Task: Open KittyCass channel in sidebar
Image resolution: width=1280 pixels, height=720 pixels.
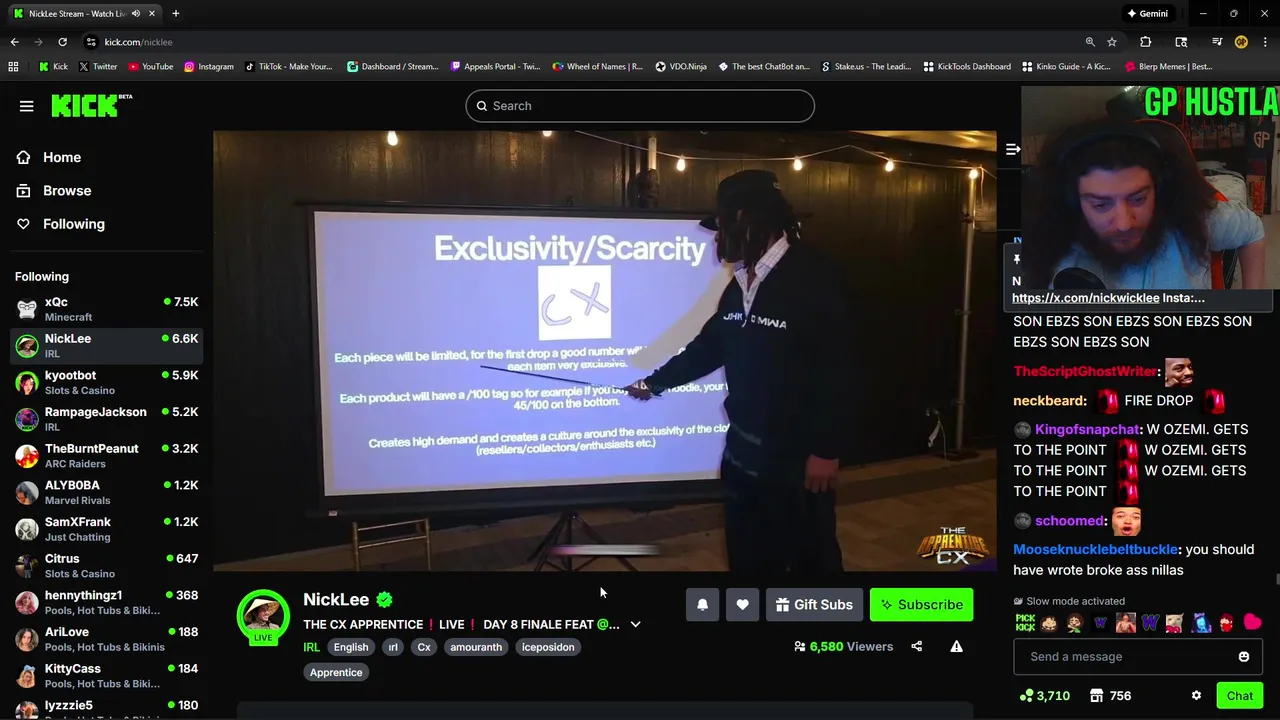Action: [x=106, y=676]
